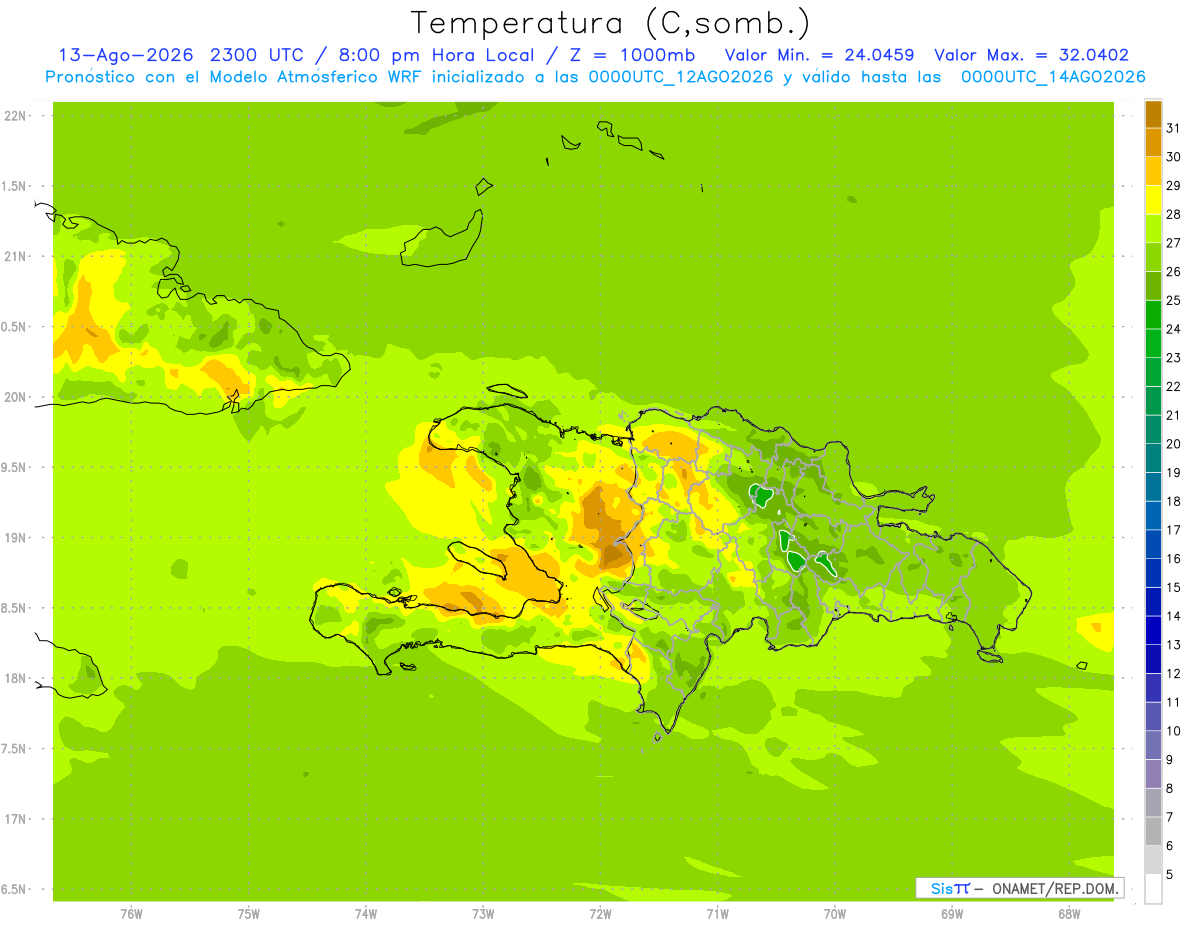
Task: Click the latitude label "22N"
Action: click(x=14, y=116)
